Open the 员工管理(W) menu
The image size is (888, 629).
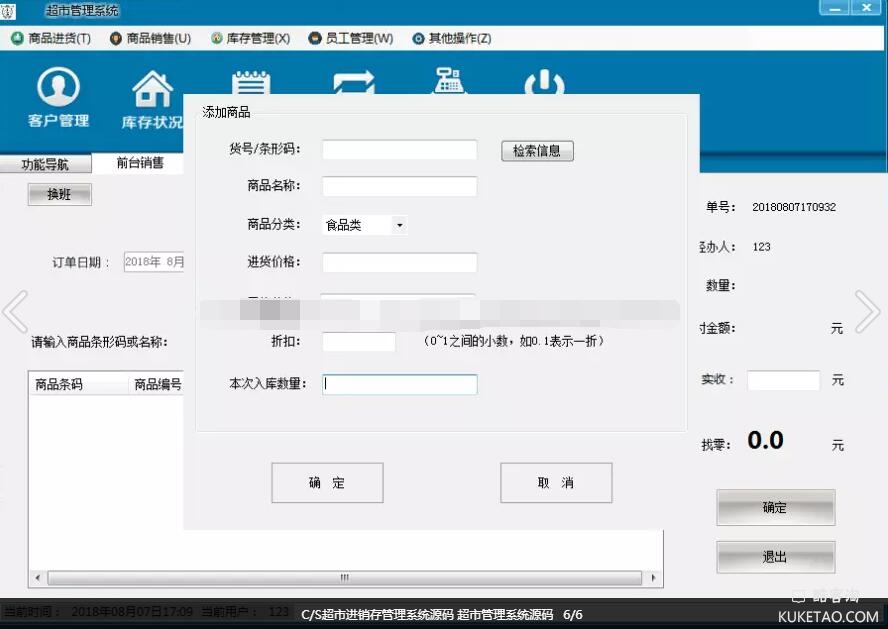pyautogui.click(x=351, y=38)
